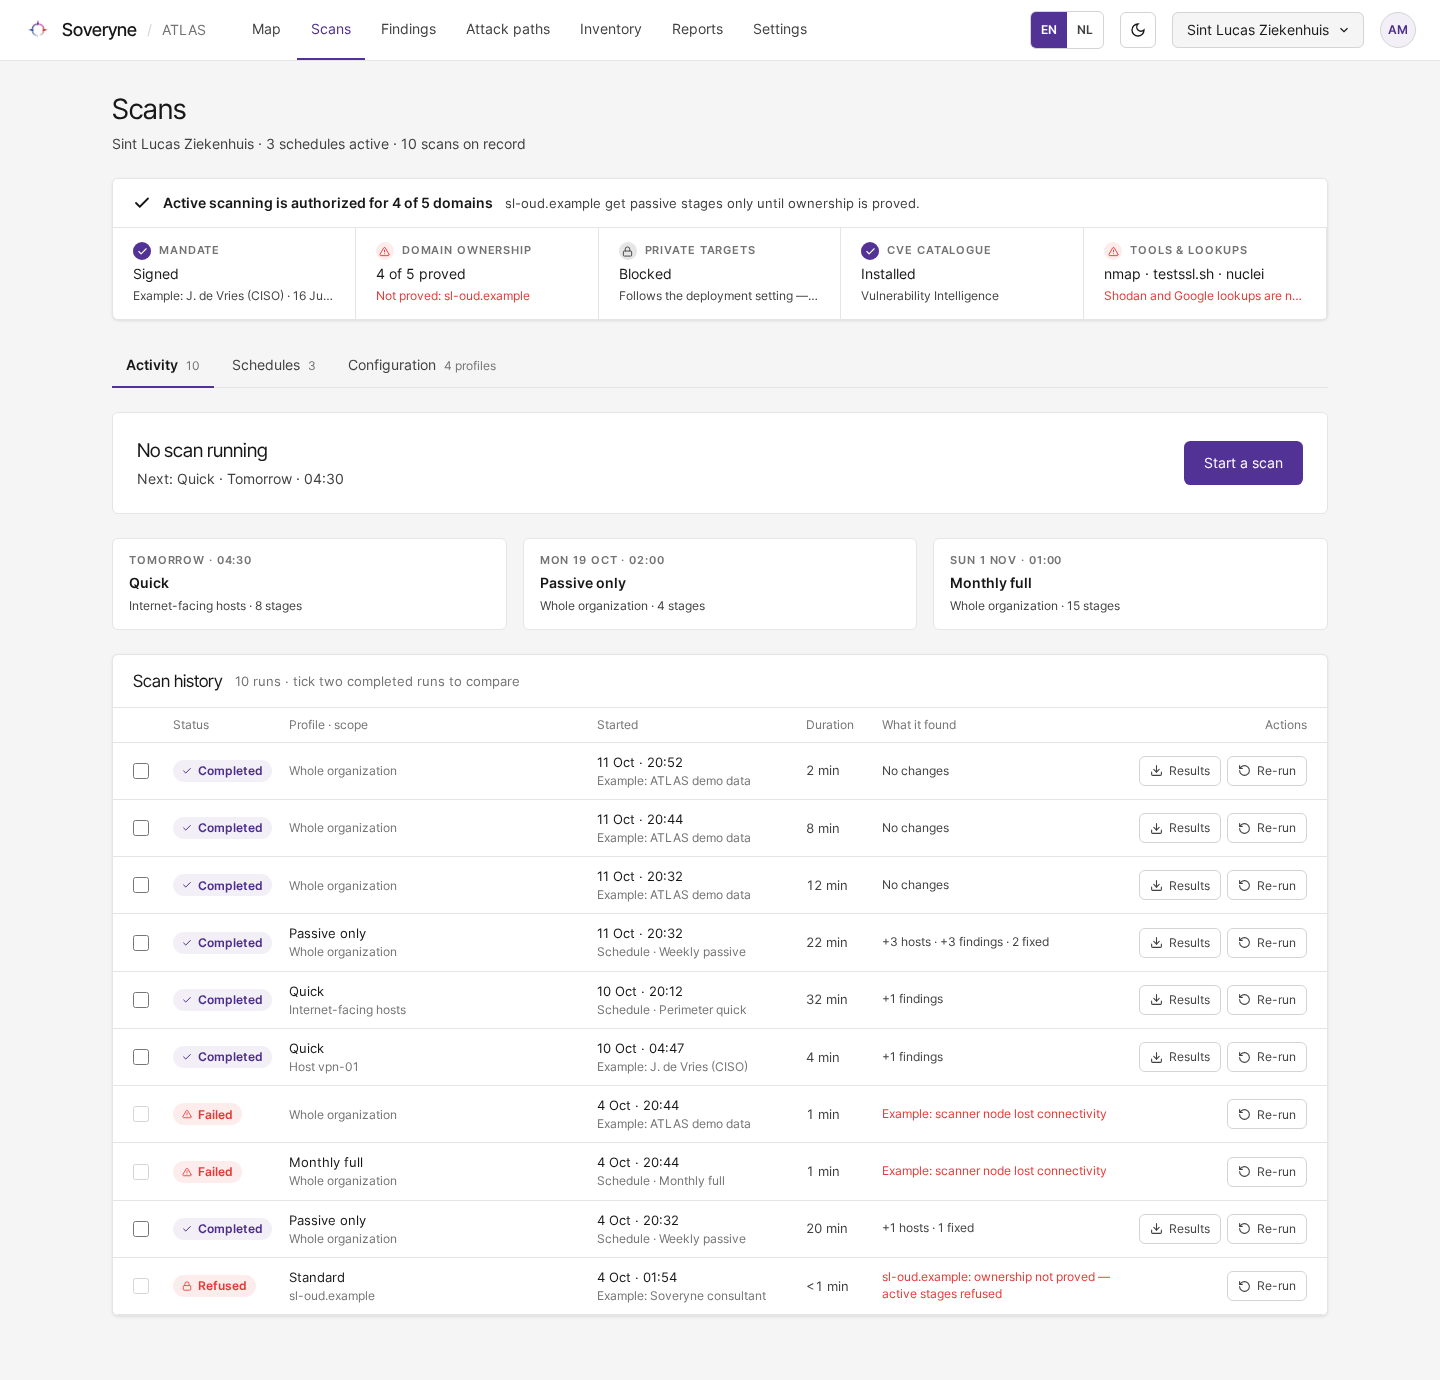Switch language to EN
The width and height of the screenshot is (1440, 1380).
tap(1049, 30)
